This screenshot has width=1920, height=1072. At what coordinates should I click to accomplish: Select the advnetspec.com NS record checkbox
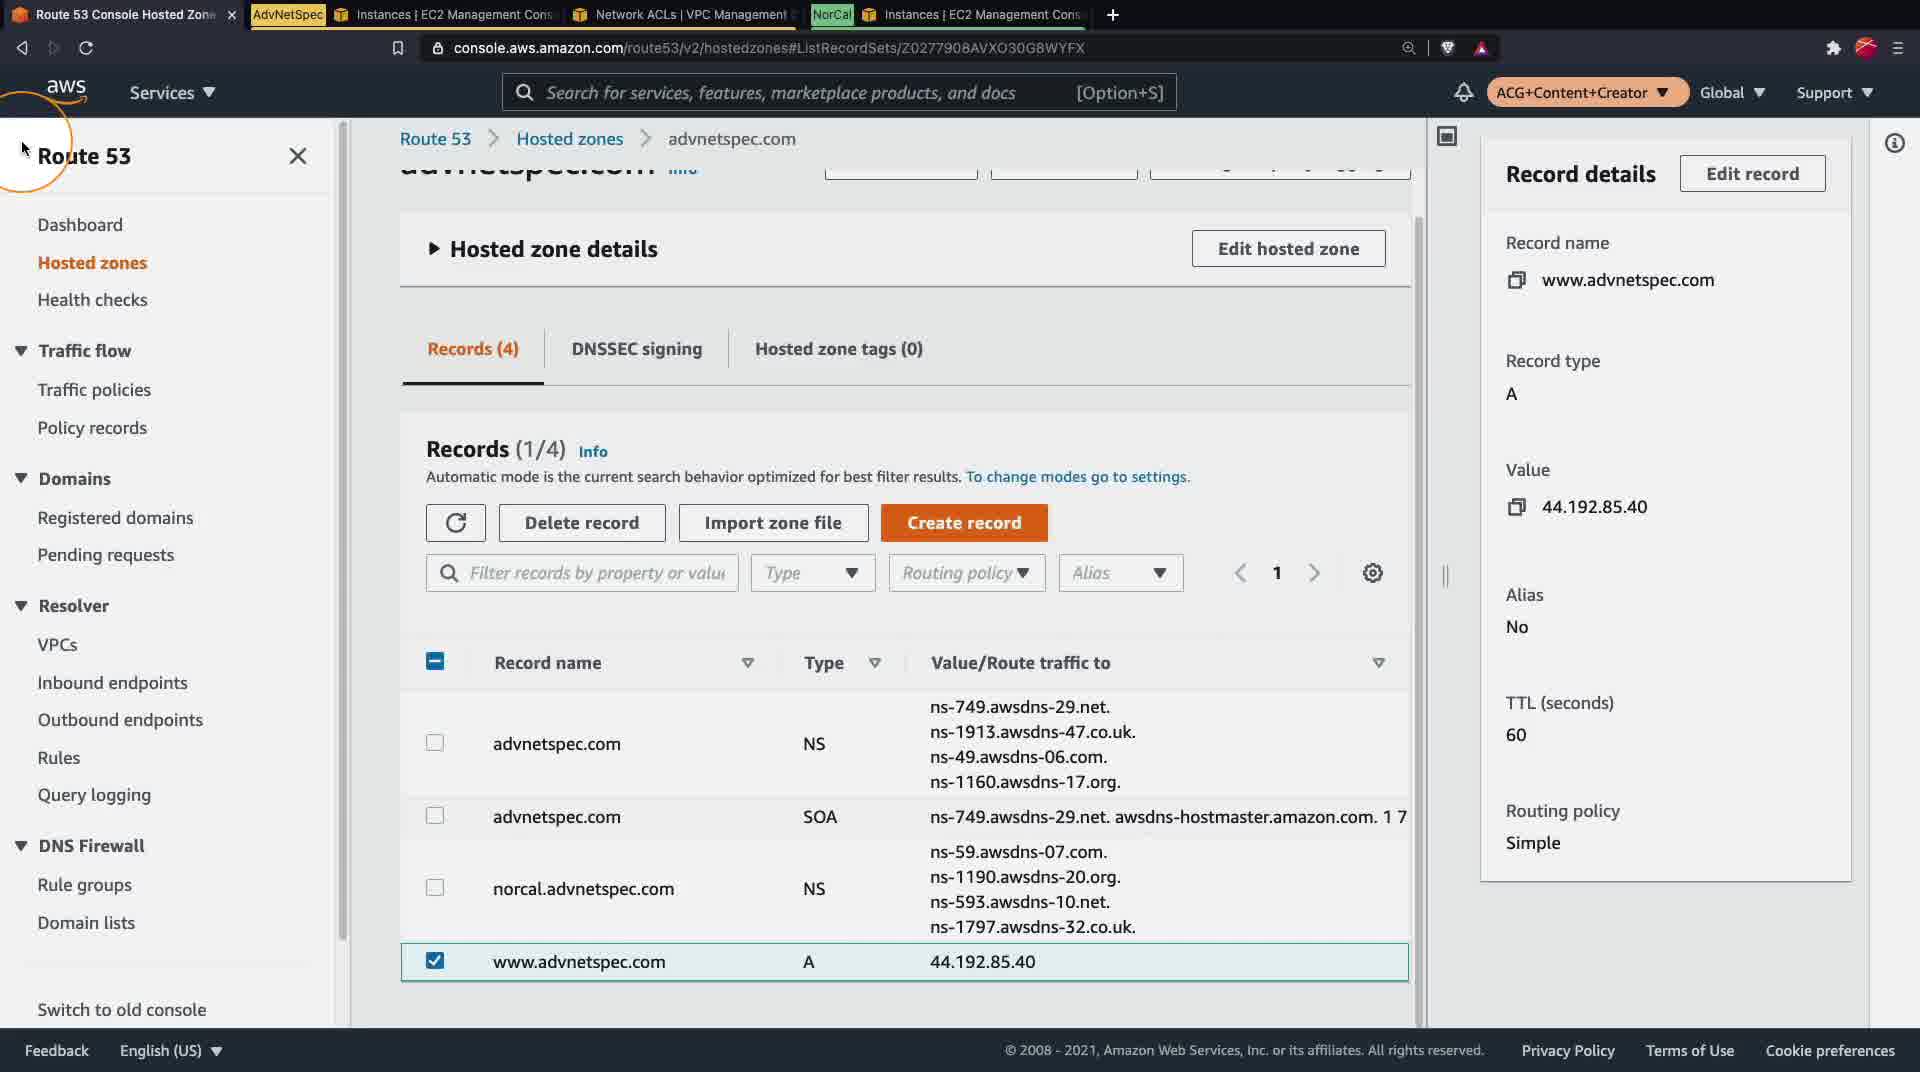435,743
